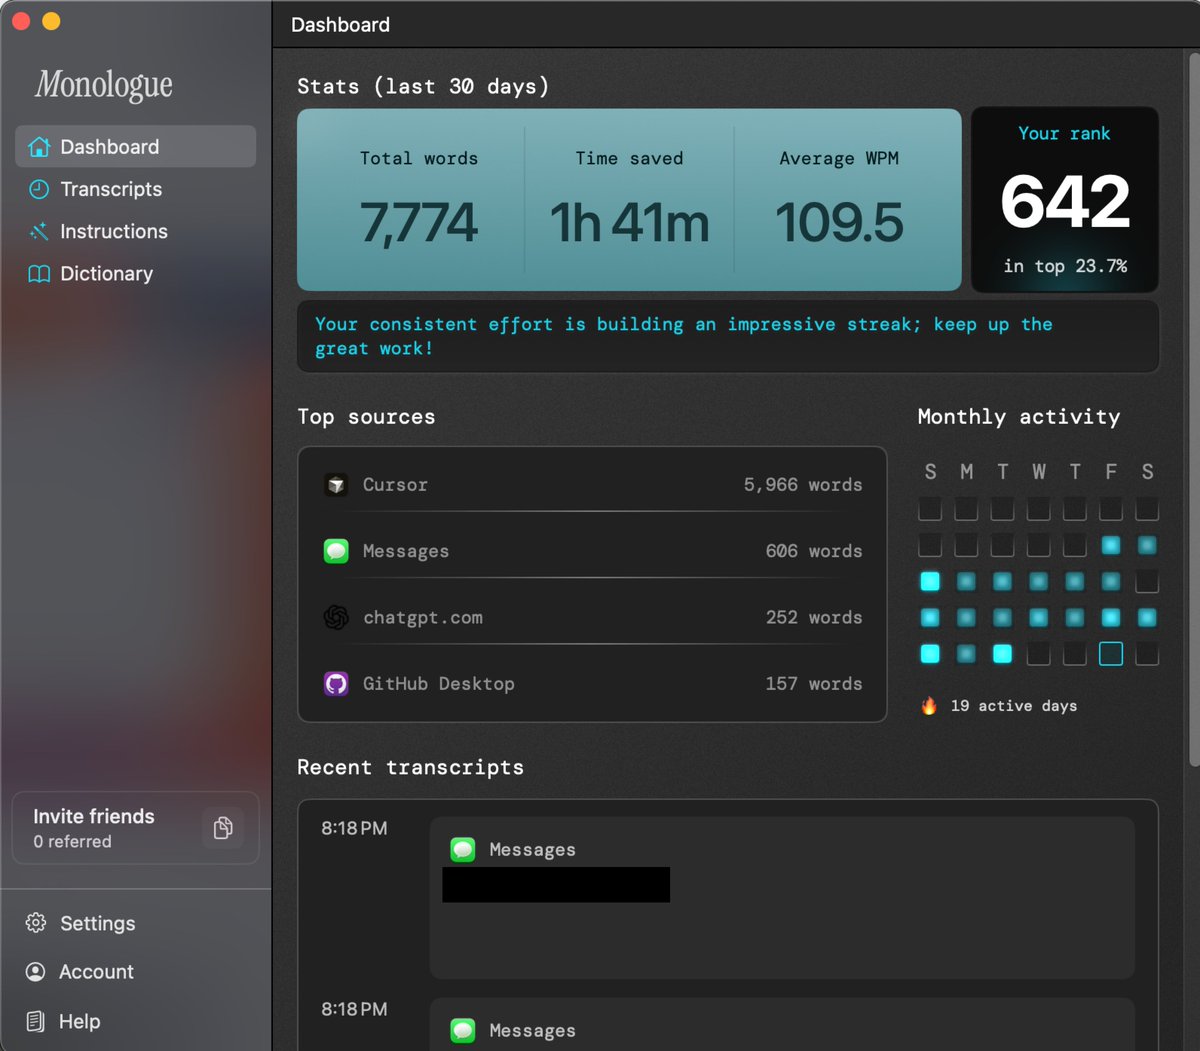This screenshot has width=1200, height=1051.
Task: Click the Cursor app icon in Top sources
Action: (x=336, y=485)
